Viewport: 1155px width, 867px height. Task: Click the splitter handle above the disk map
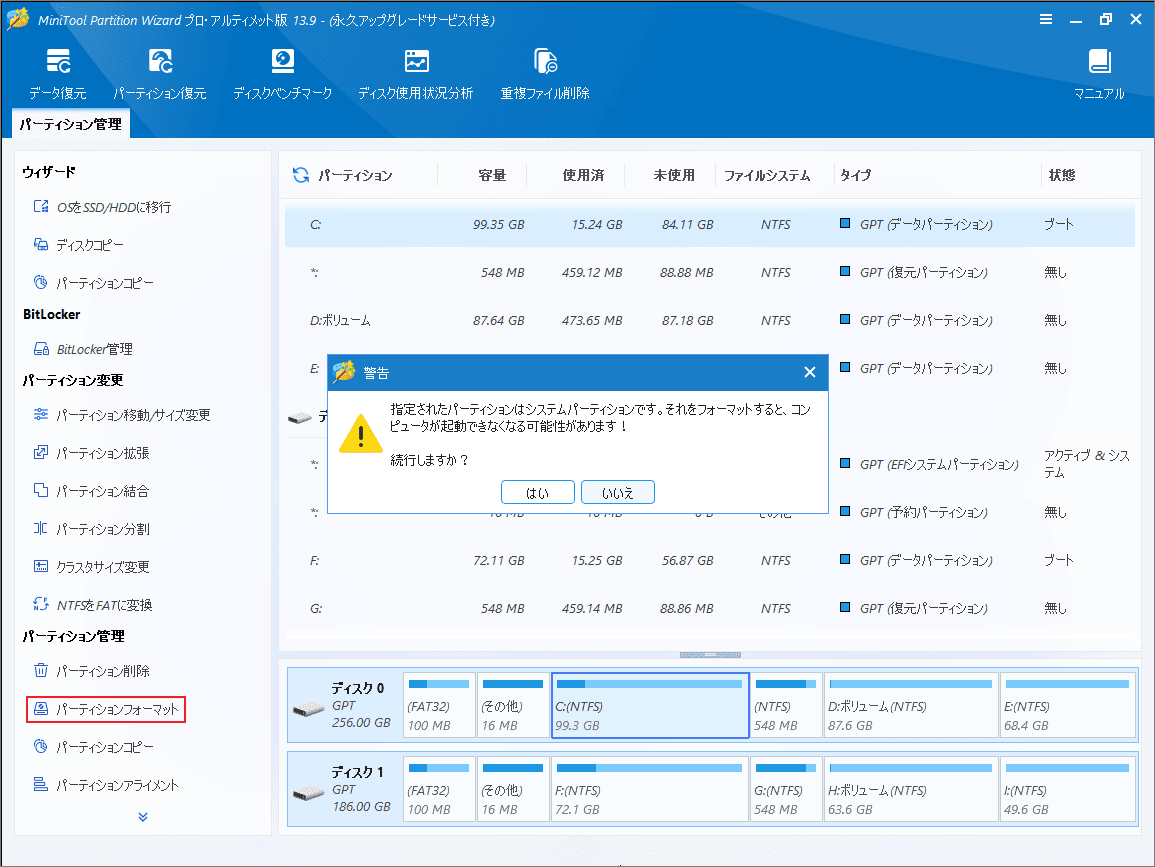click(710, 655)
